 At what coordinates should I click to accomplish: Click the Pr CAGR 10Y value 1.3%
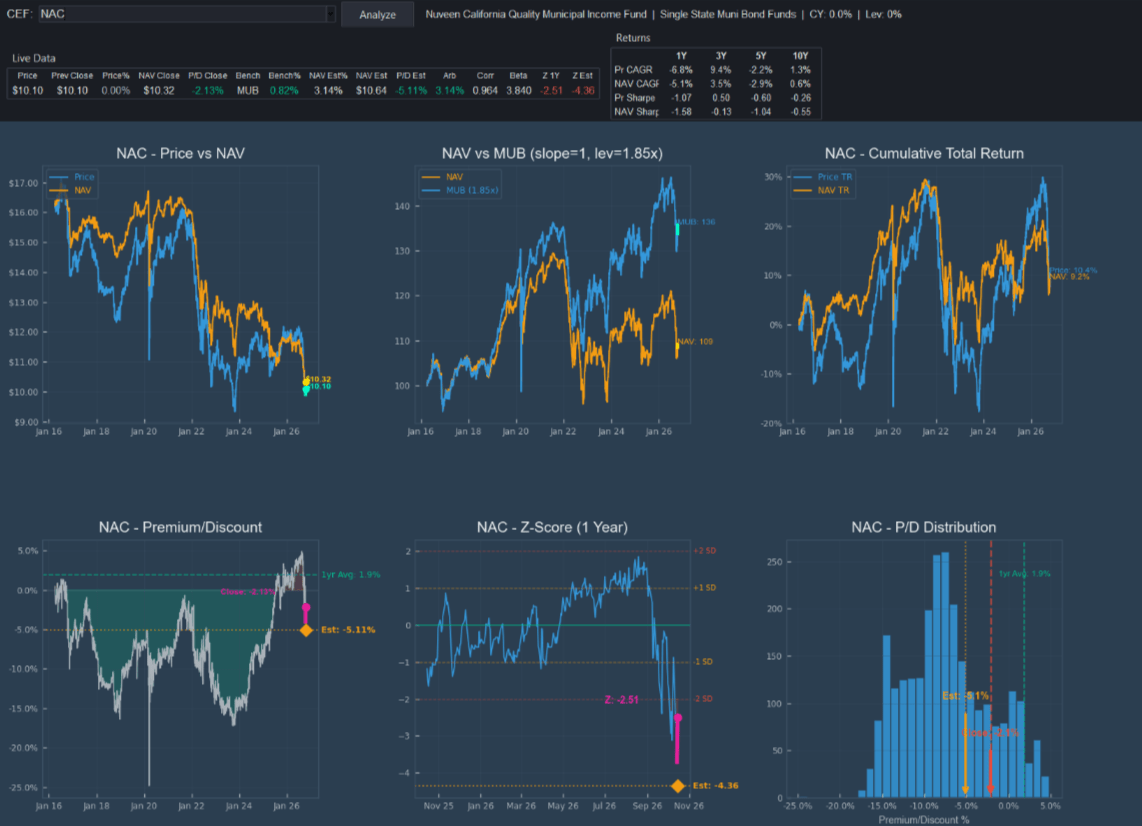(x=800, y=70)
